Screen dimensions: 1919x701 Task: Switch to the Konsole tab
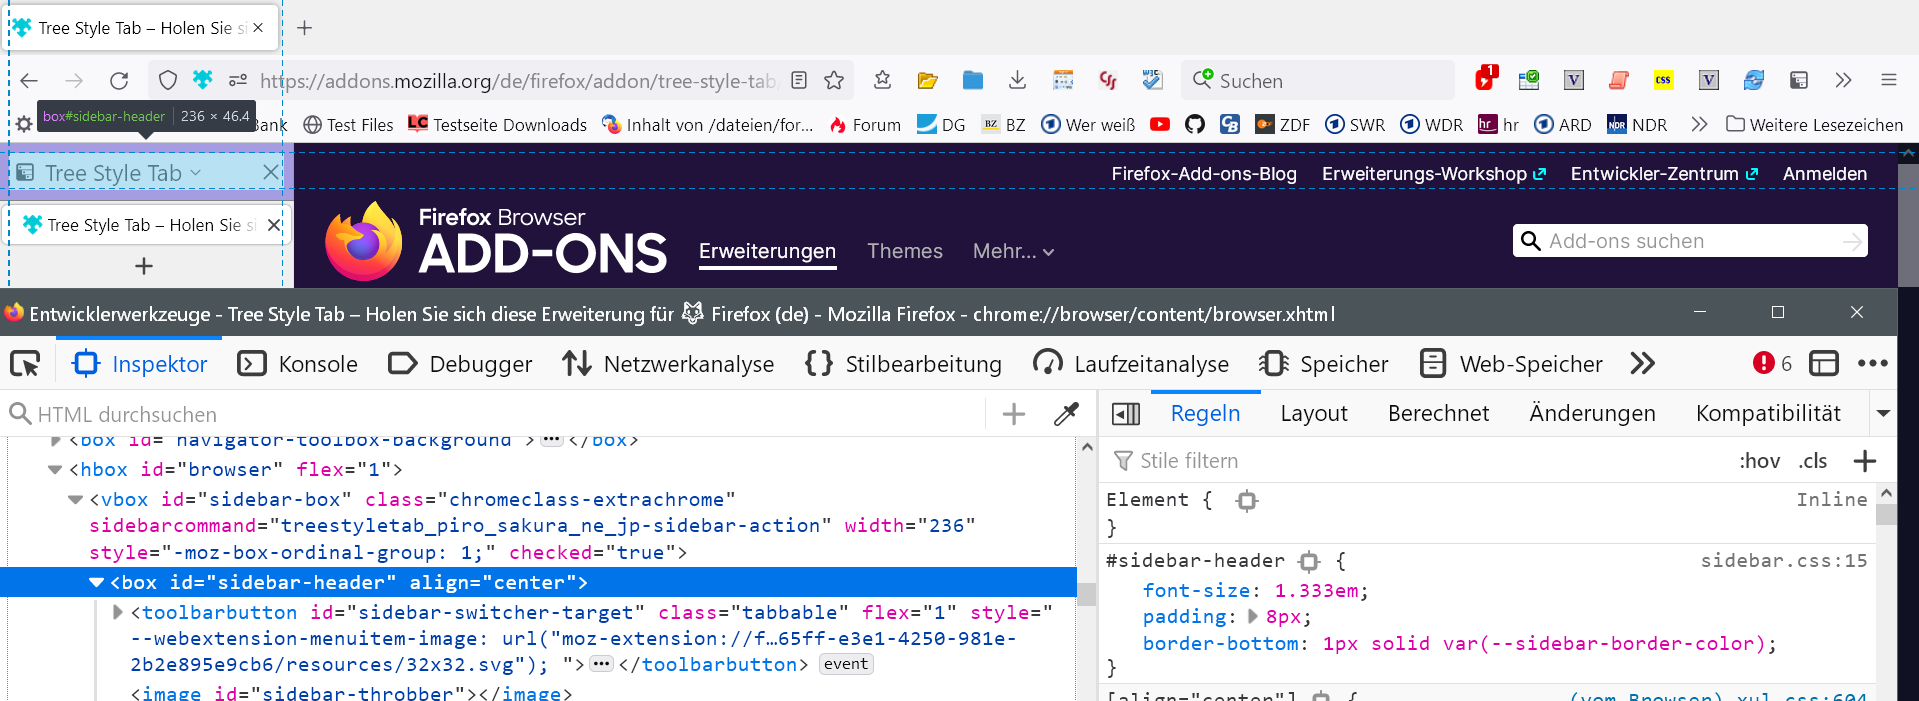pyautogui.click(x=297, y=364)
